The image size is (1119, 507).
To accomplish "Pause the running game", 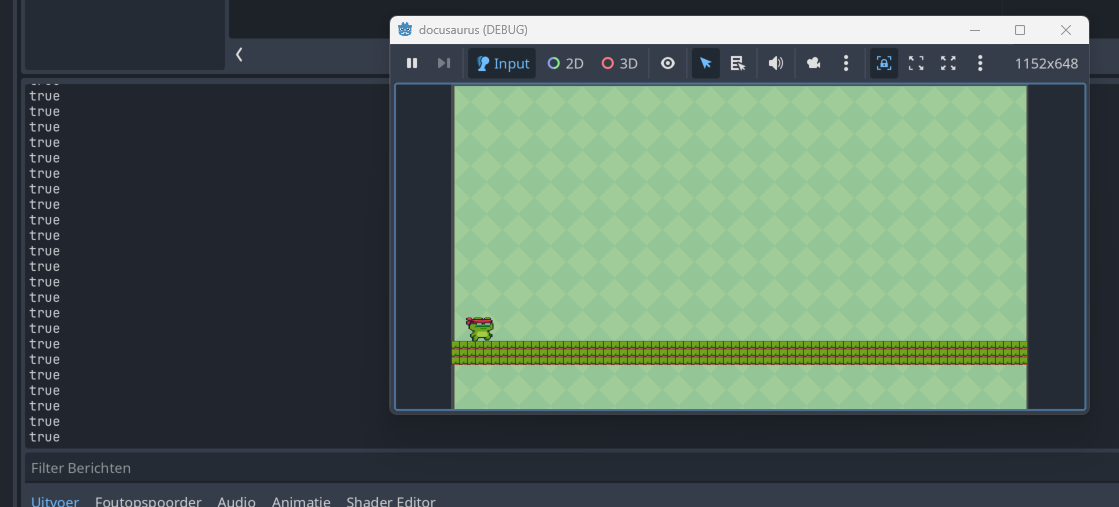I will coord(412,63).
